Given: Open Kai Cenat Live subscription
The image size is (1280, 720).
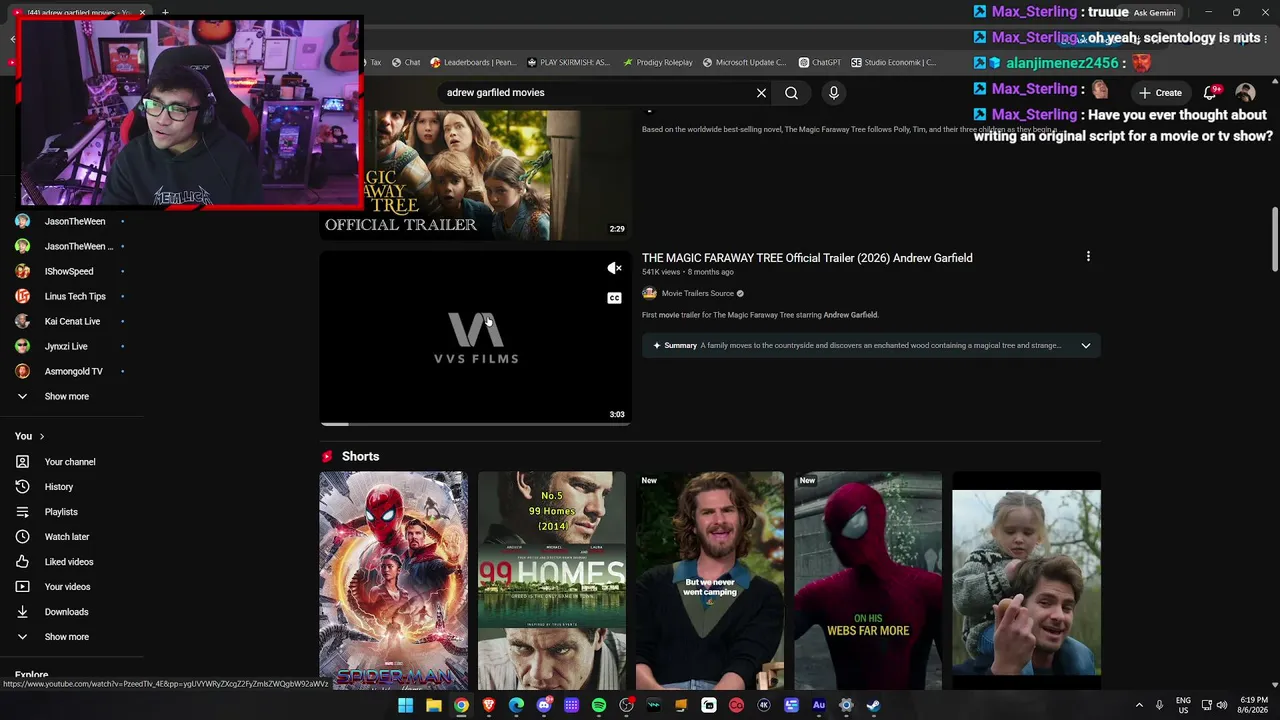Looking at the screenshot, I should [x=72, y=322].
